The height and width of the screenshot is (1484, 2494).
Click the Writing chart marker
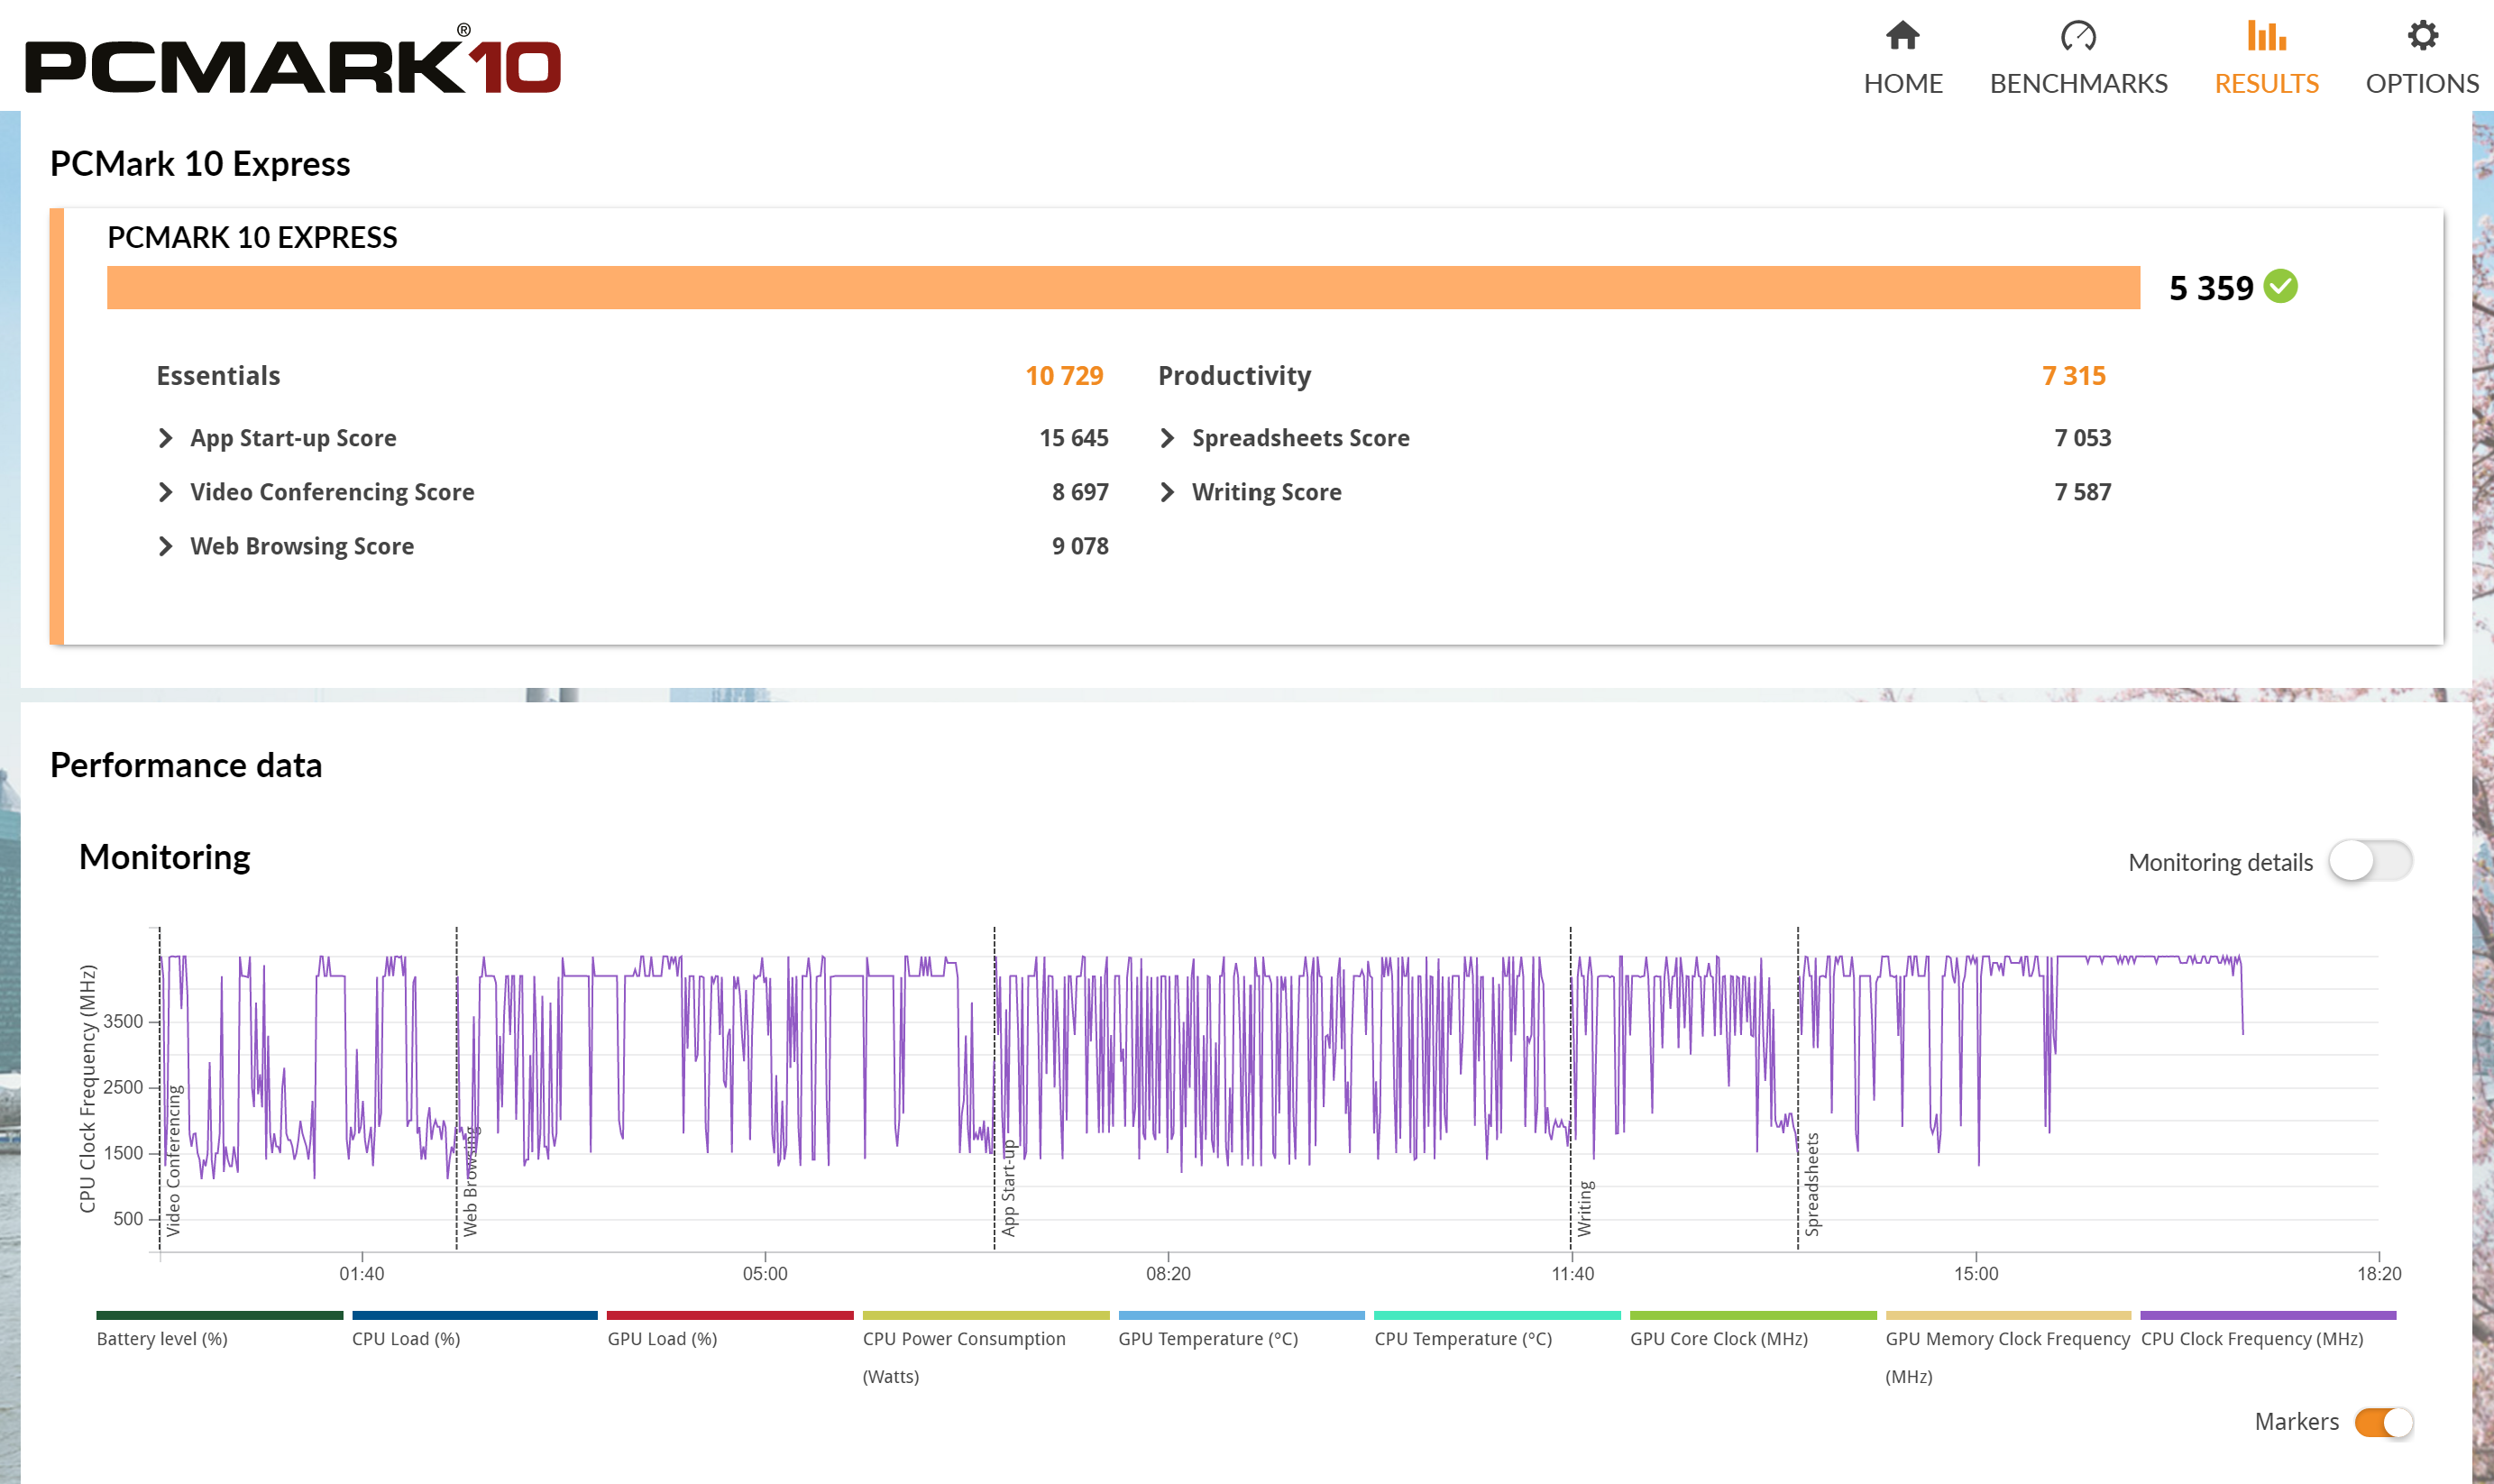(1584, 1208)
